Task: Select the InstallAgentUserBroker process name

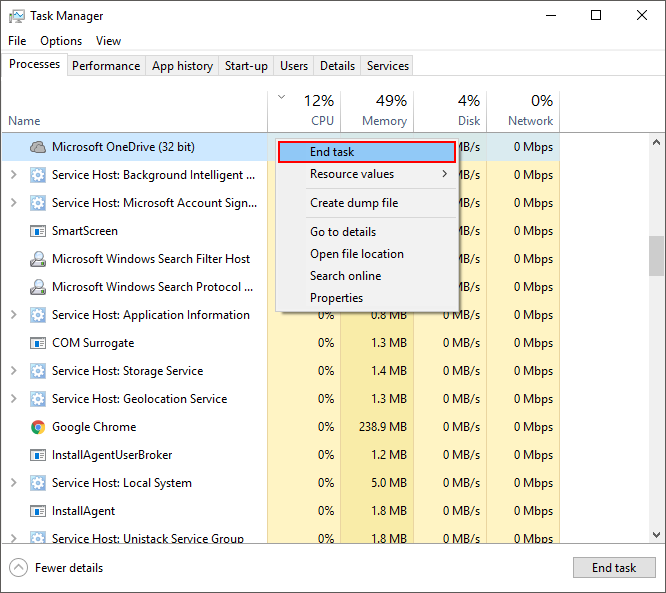Action: [x=112, y=455]
